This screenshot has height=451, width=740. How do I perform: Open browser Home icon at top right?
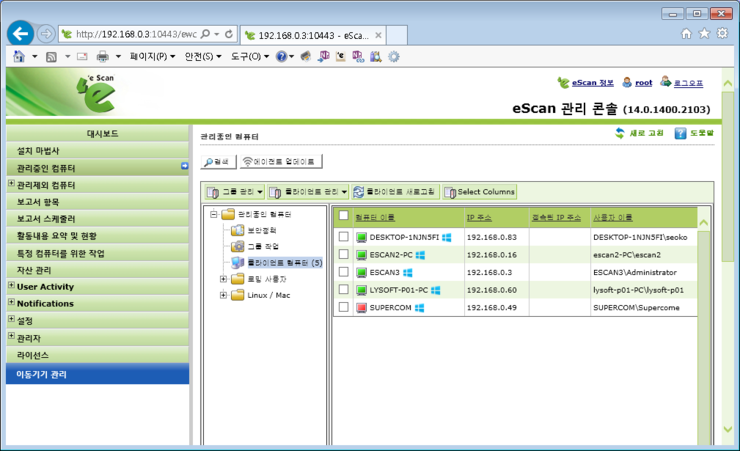[x=686, y=33]
